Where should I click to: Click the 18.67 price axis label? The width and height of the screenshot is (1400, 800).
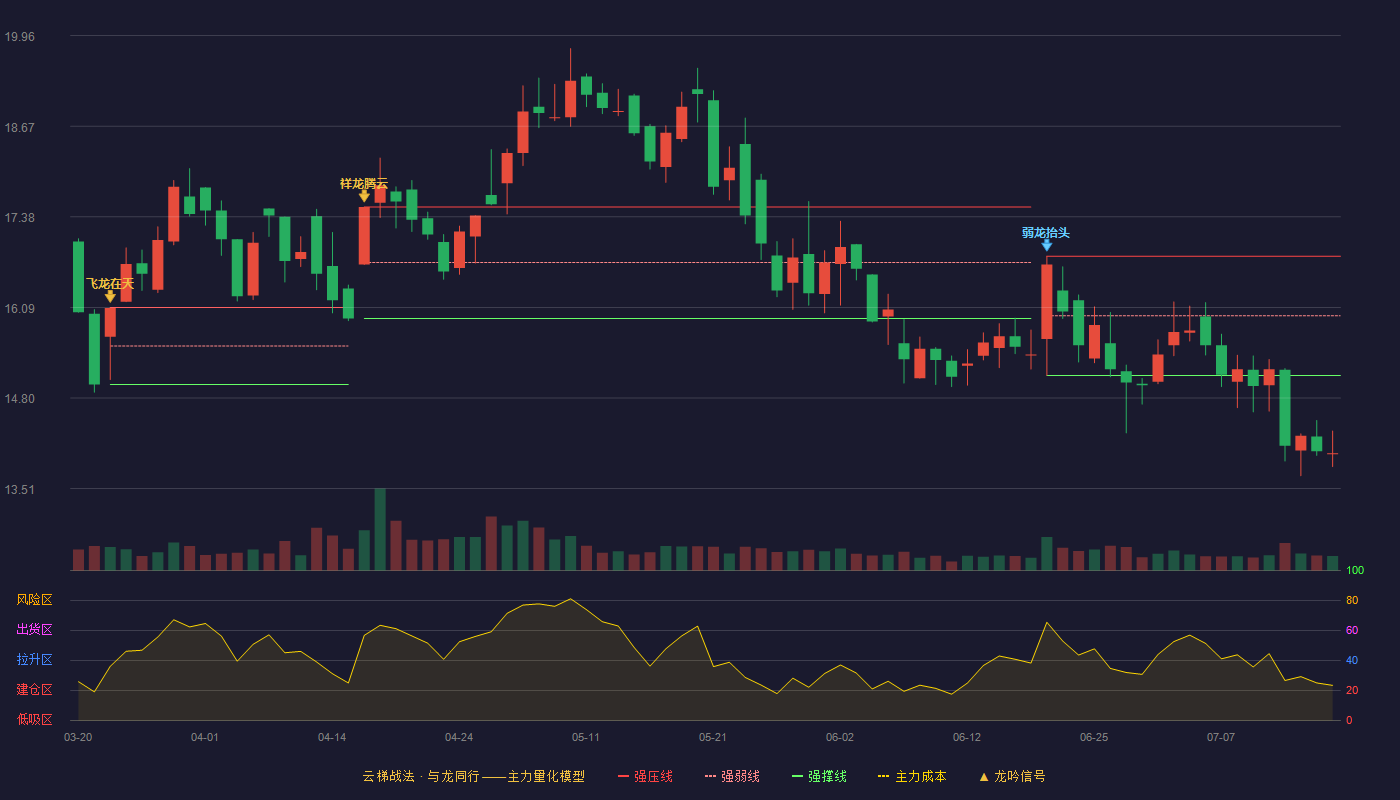point(19,127)
